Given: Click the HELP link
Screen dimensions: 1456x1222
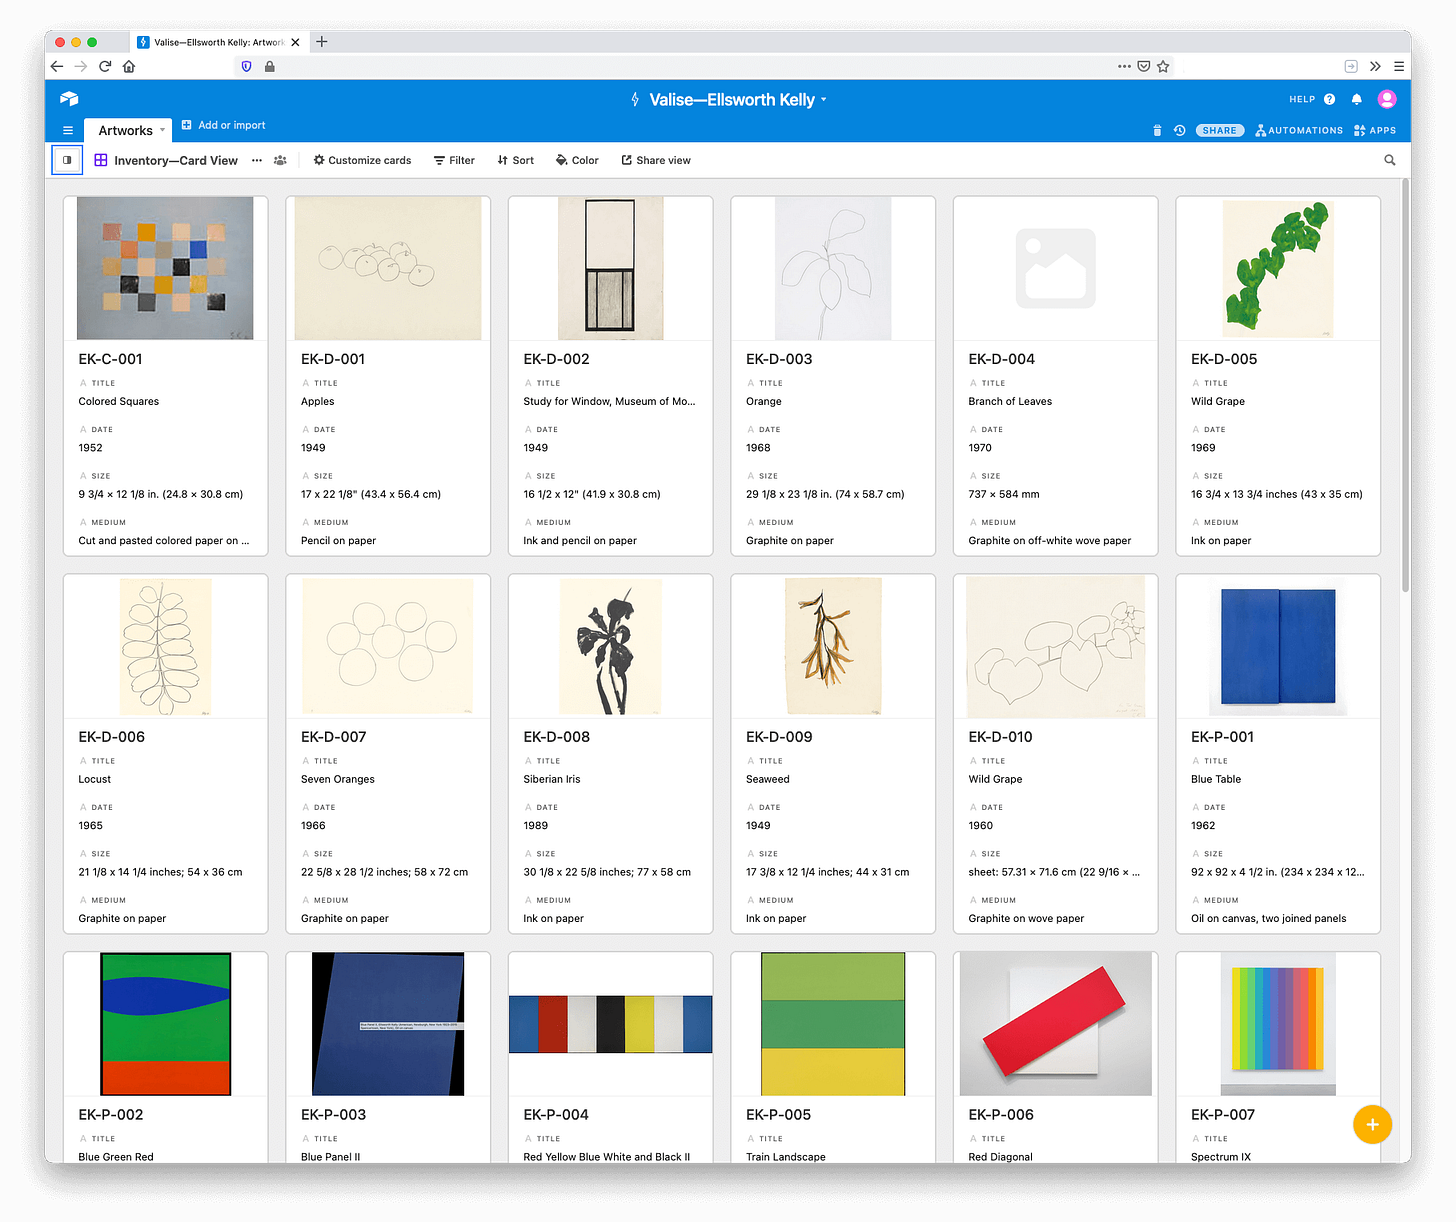Looking at the screenshot, I should [x=1302, y=99].
